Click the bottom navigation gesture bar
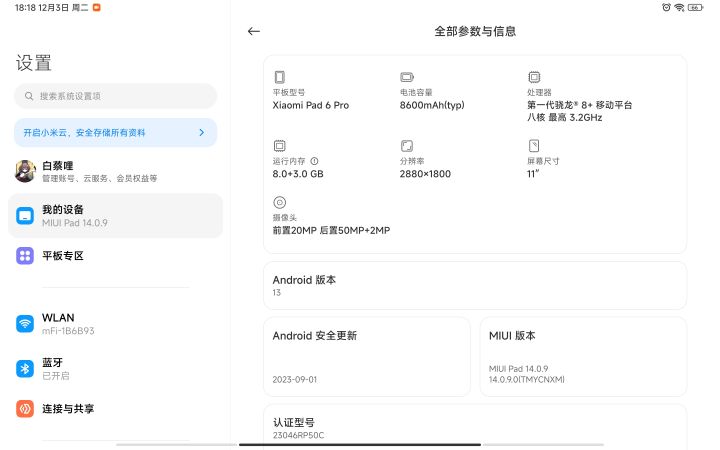Screen dimensions: 720x450 point(360,444)
